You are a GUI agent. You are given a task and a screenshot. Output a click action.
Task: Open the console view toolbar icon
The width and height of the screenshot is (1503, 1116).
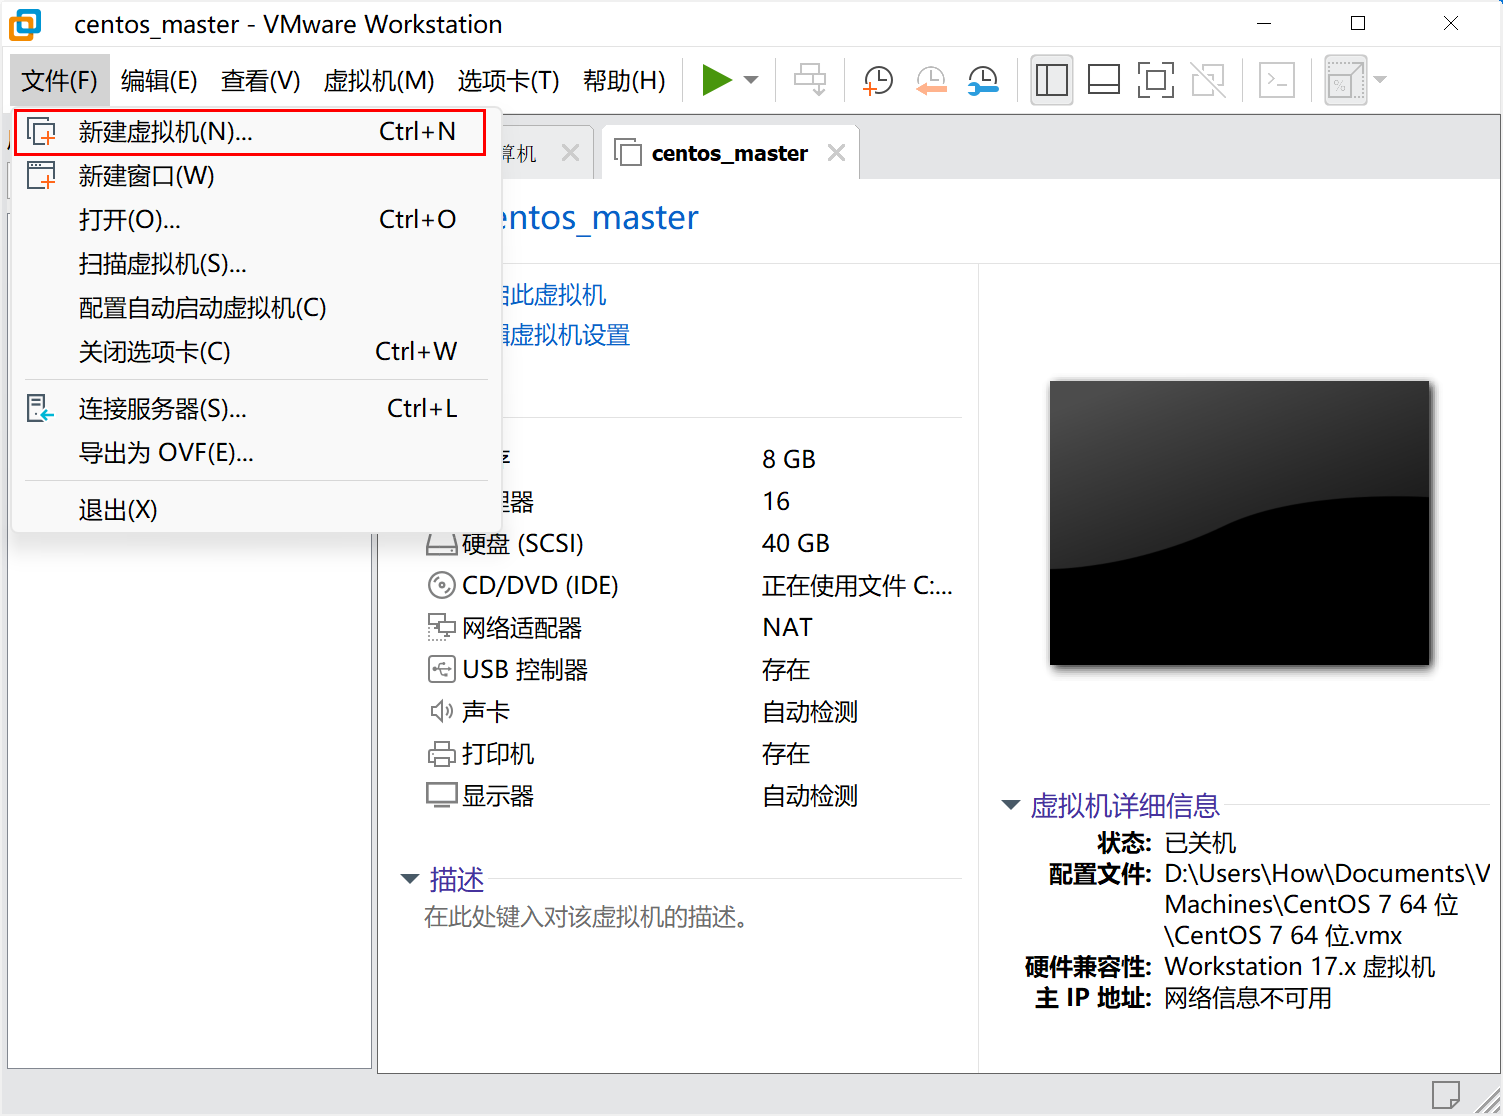pyautogui.click(x=1277, y=80)
